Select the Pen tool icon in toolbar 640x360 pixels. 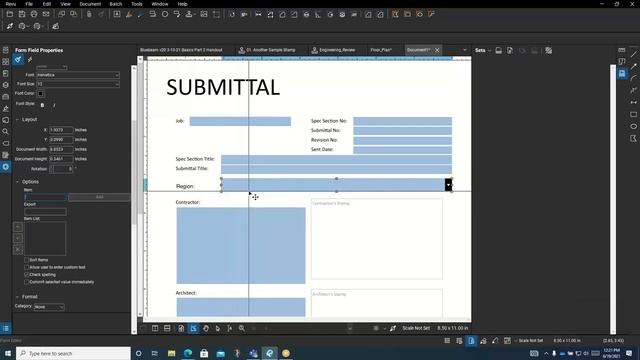pos(140,14)
